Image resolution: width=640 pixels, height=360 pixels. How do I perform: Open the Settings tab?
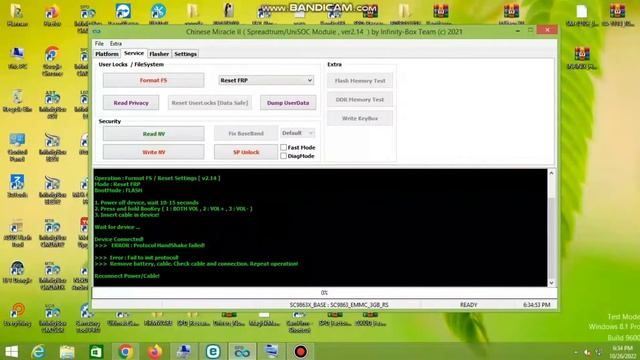[185, 54]
